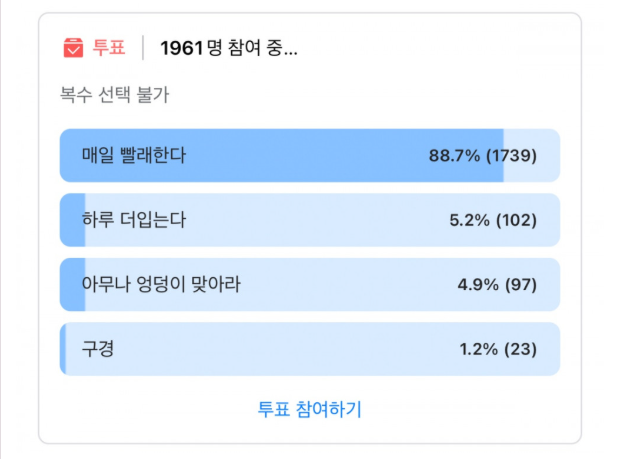Click the red ballot box poll icon
Viewport: 618px width, 459px height.
coord(73,48)
